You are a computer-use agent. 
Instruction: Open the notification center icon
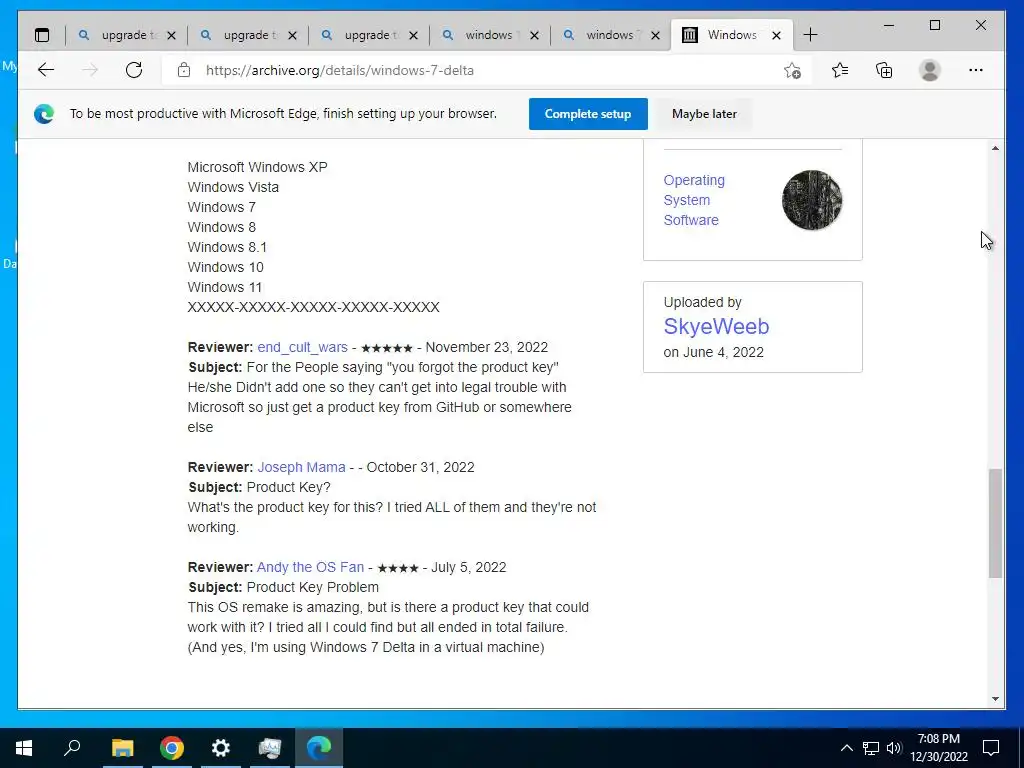coord(991,748)
